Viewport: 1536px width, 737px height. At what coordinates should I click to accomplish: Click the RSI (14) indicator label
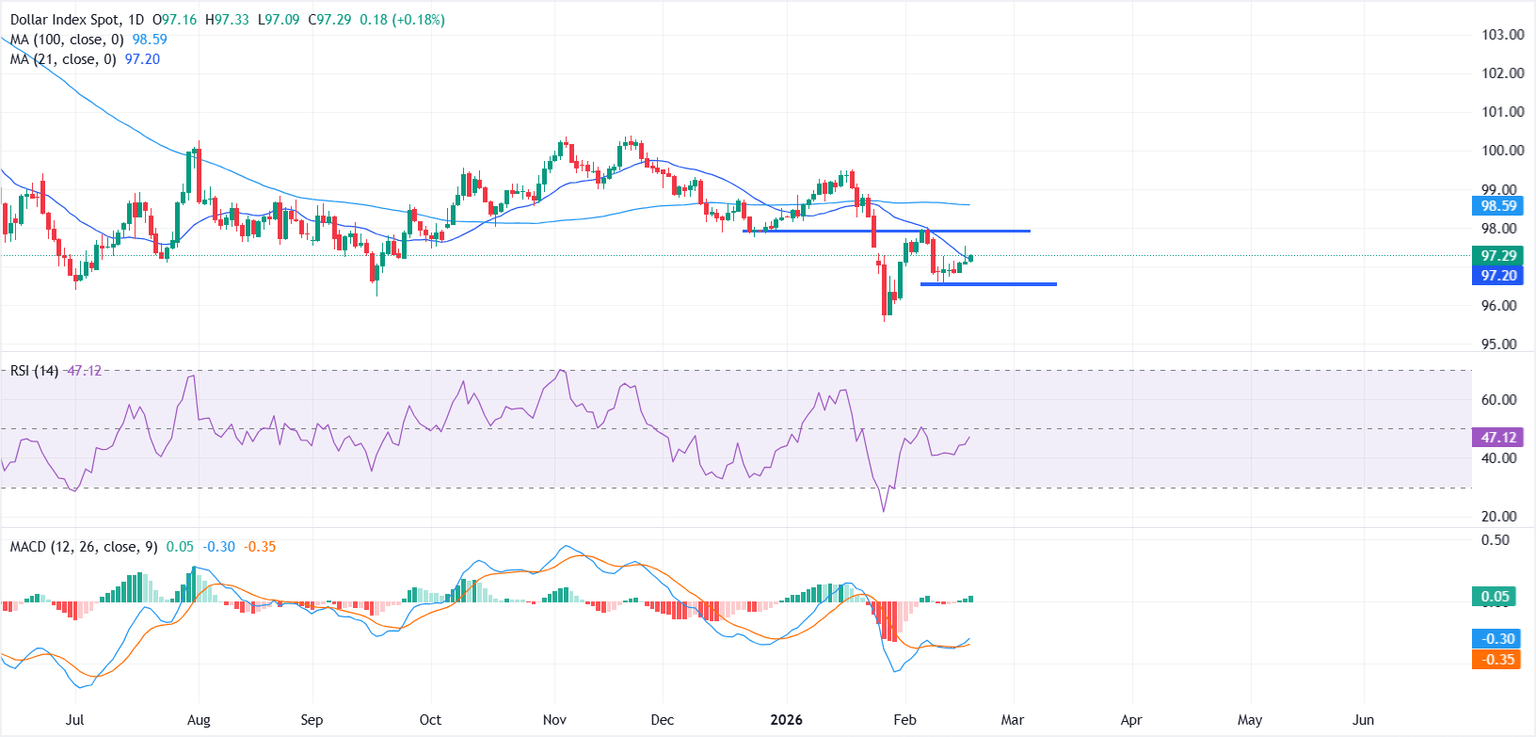[x=33, y=370]
